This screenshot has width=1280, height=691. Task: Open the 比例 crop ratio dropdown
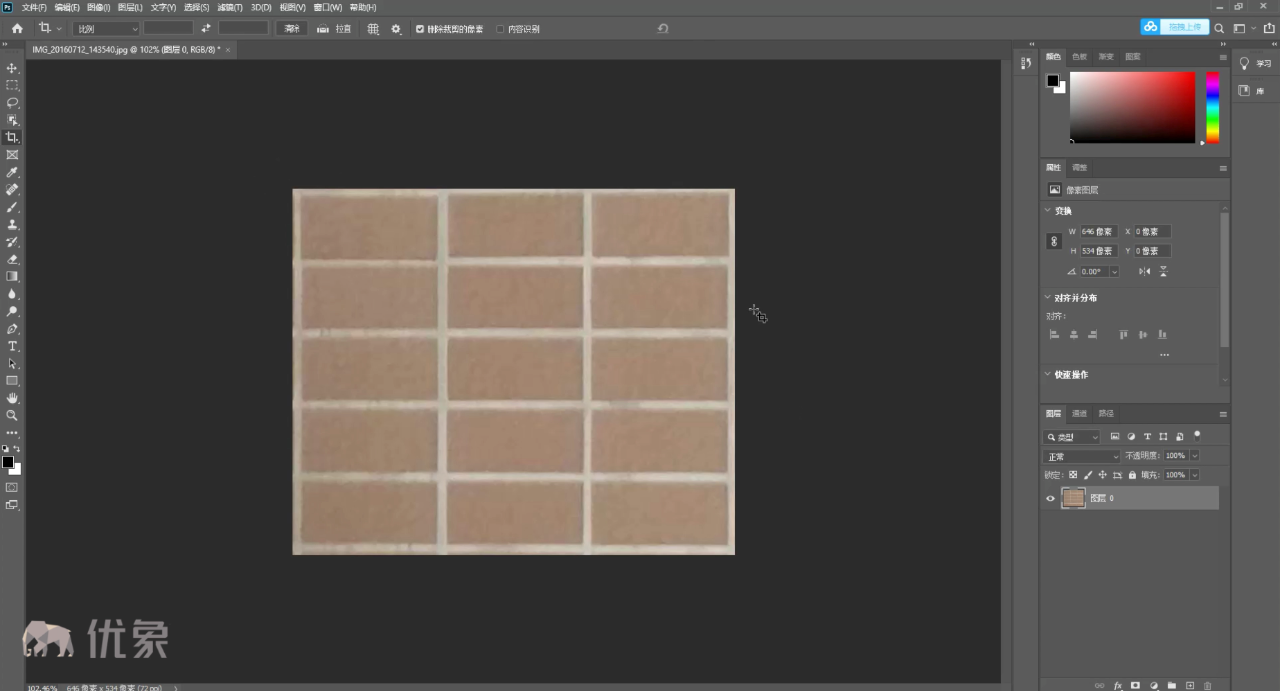[x=105, y=29]
